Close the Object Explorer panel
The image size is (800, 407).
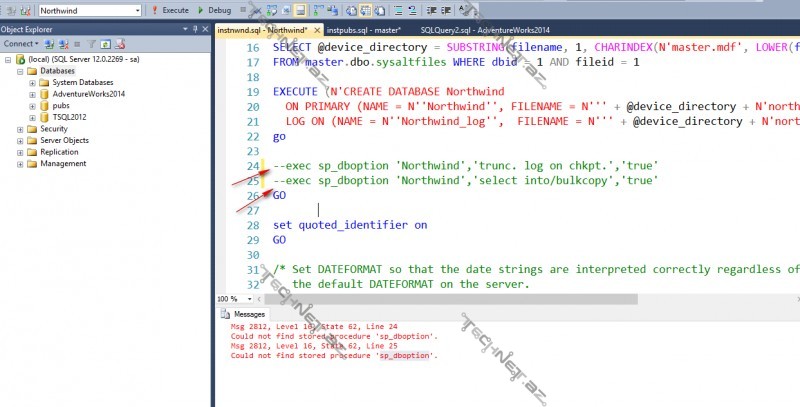pyautogui.click(x=205, y=30)
